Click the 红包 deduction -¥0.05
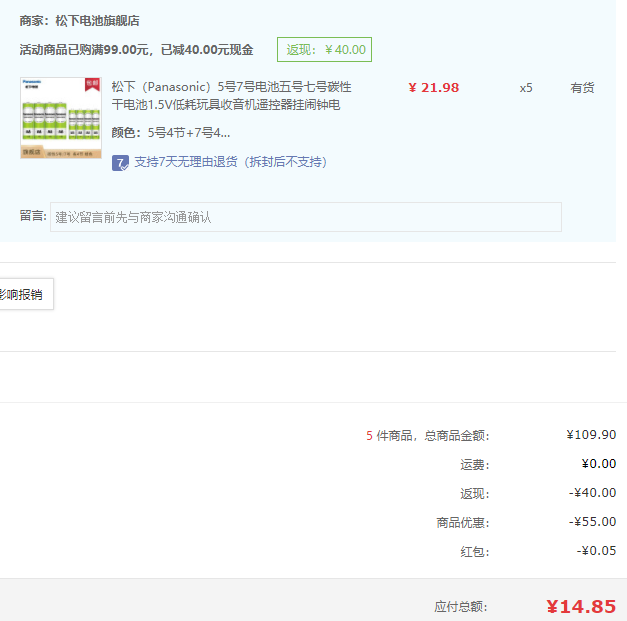627x621 pixels. (596, 551)
